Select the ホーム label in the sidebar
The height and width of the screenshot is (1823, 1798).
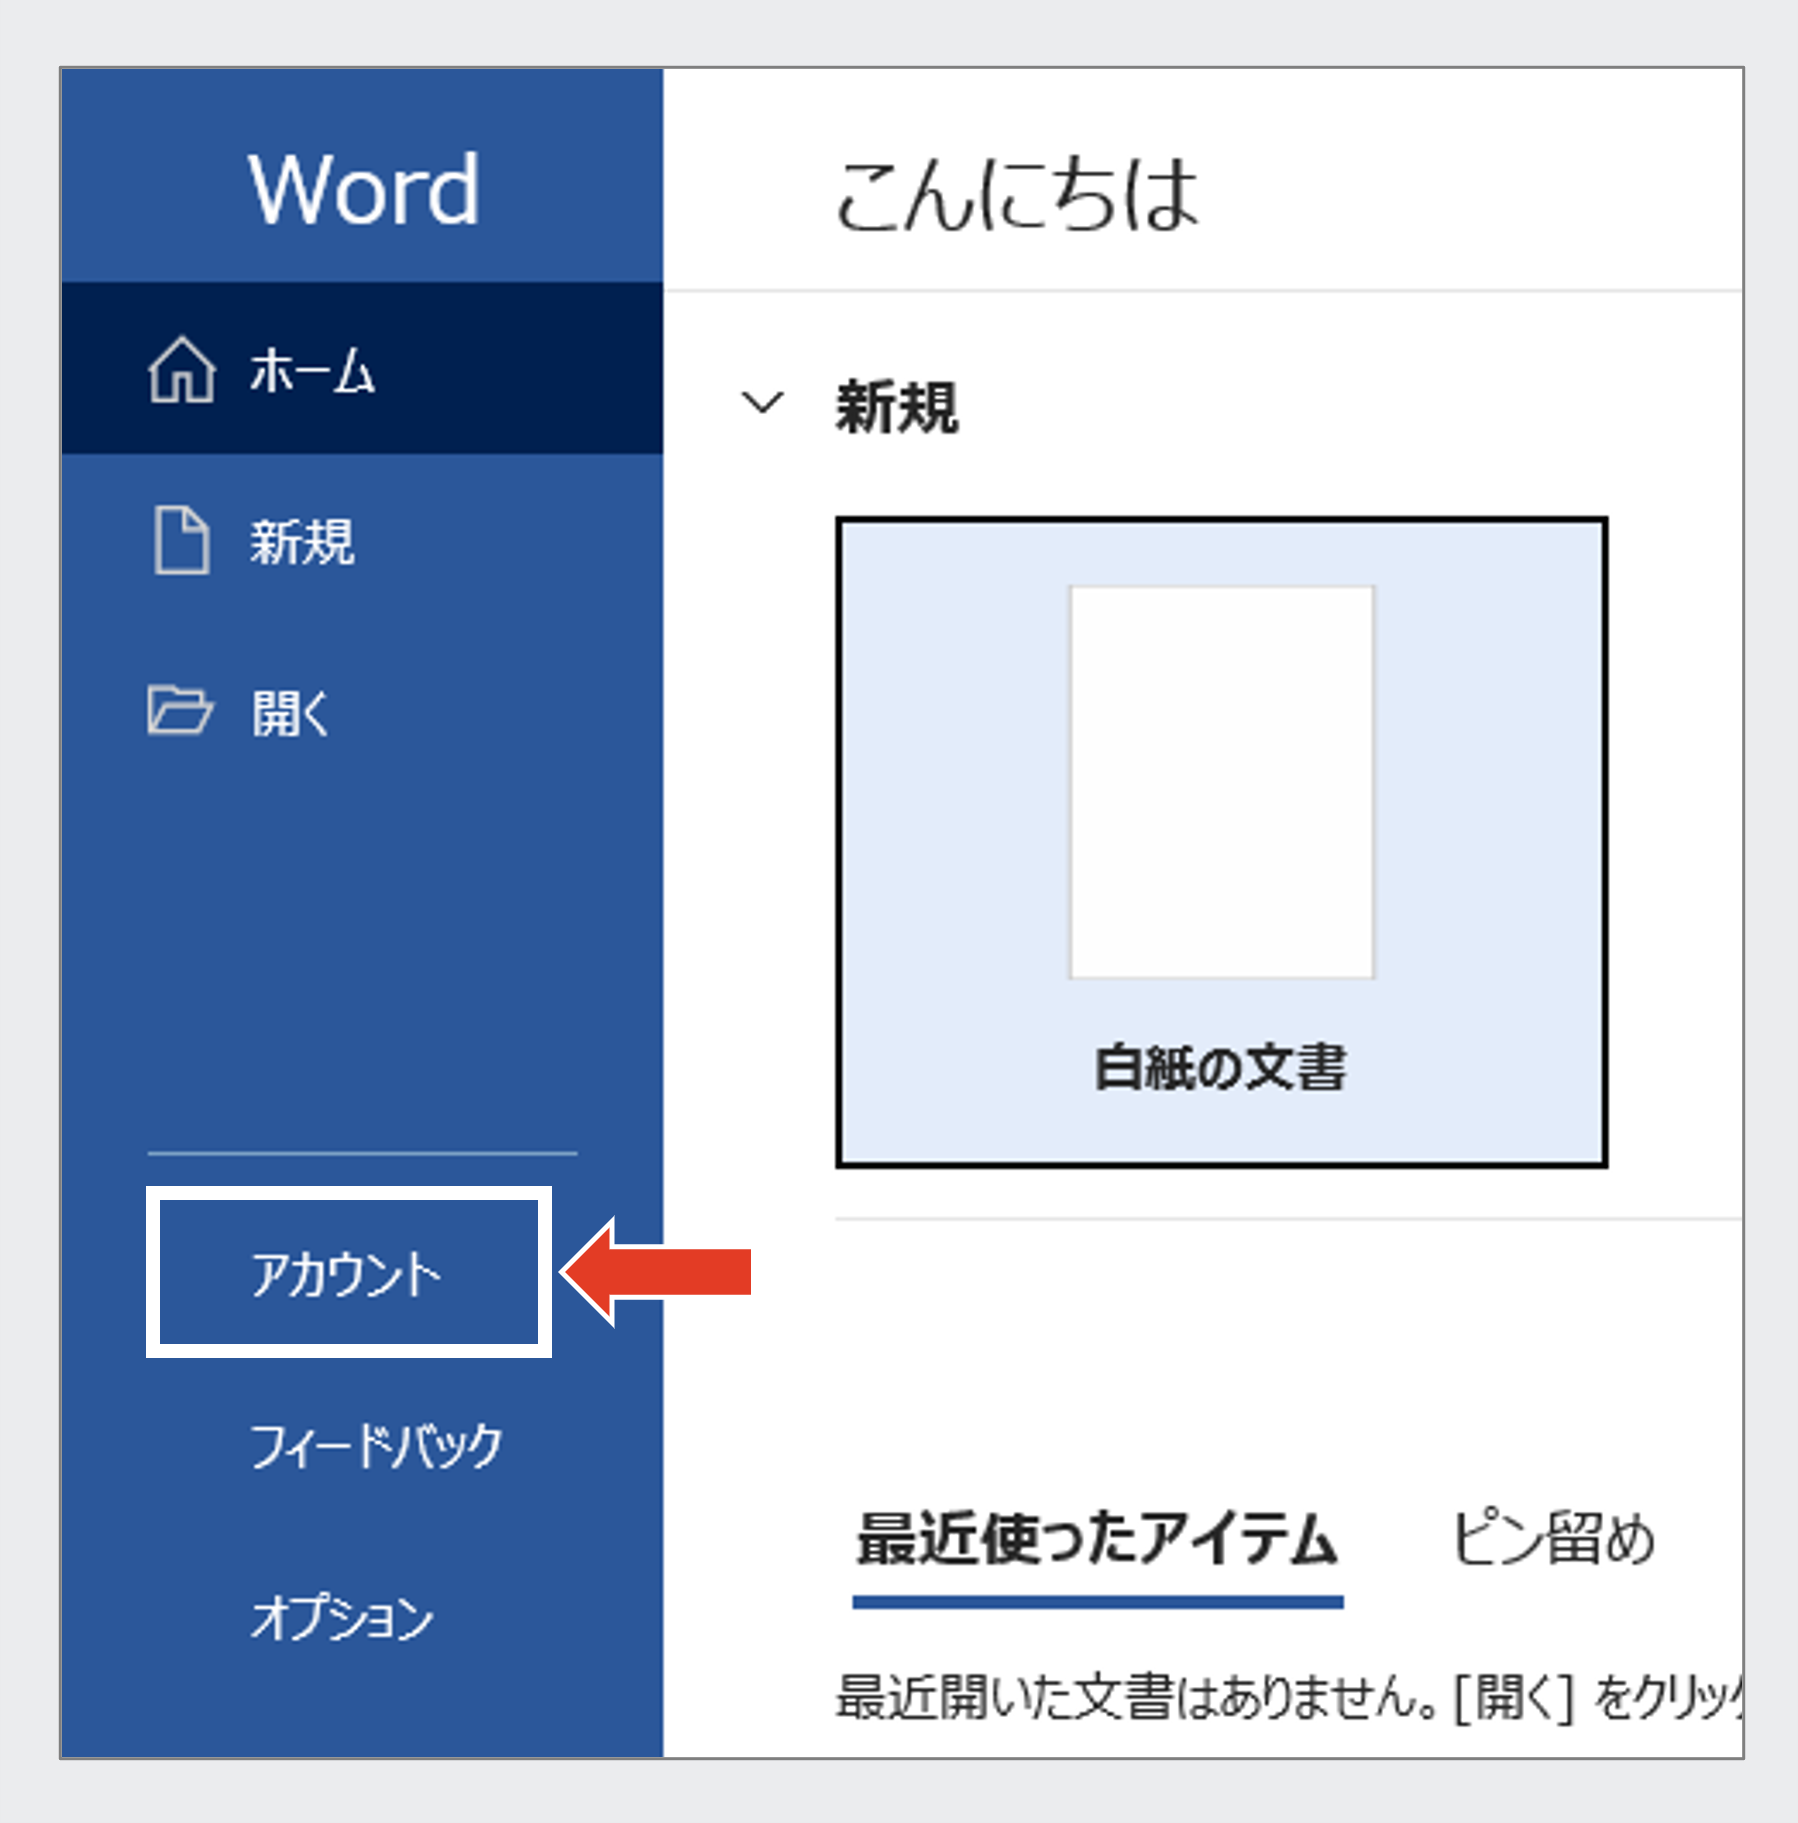(x=312, y=371)
